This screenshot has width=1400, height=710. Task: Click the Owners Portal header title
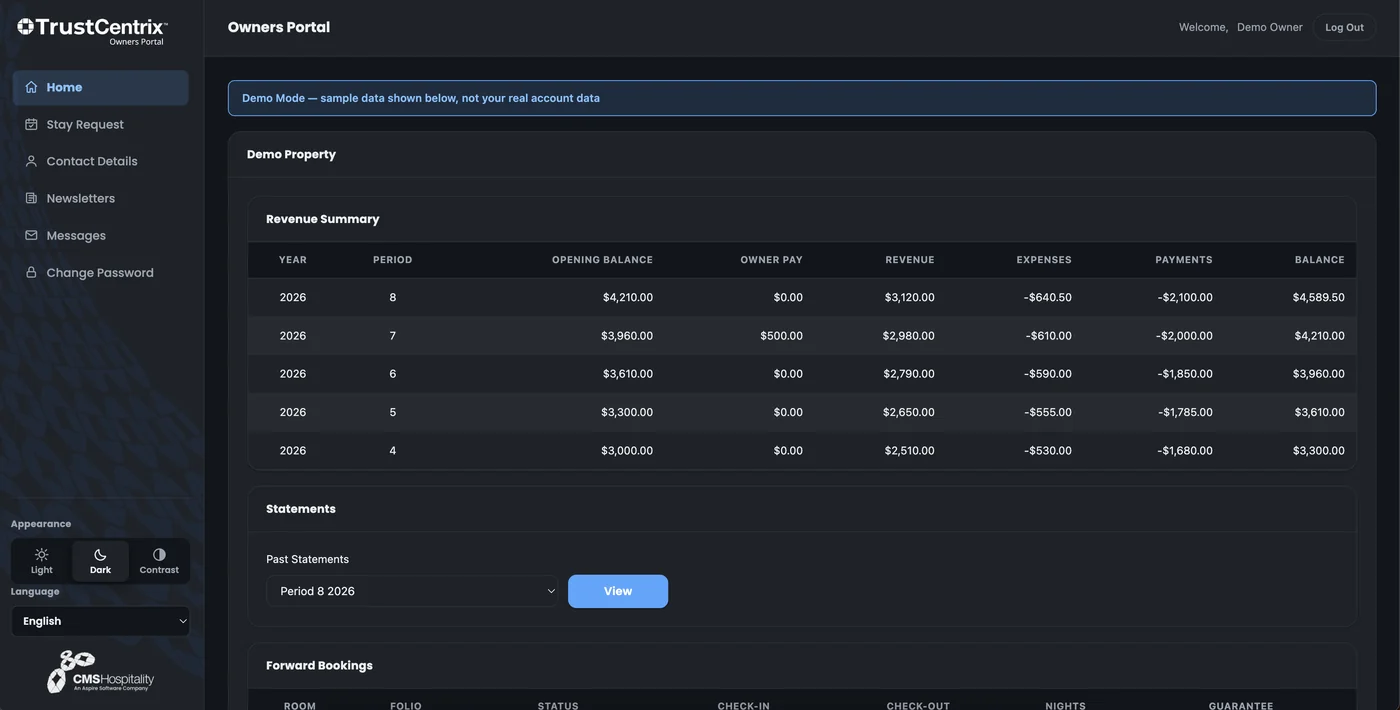(x=279, y=27)
